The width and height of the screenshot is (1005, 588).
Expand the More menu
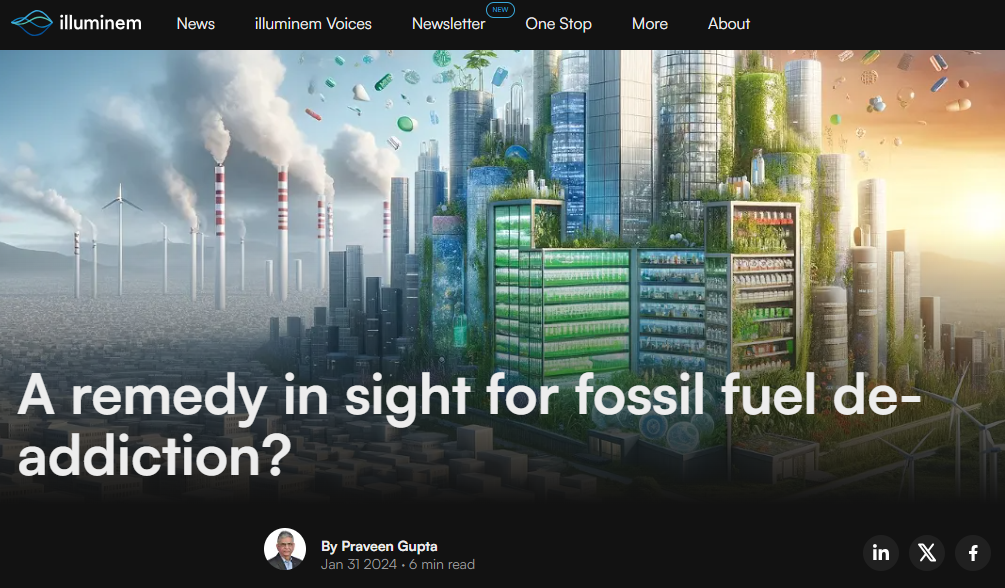(650, 24)
